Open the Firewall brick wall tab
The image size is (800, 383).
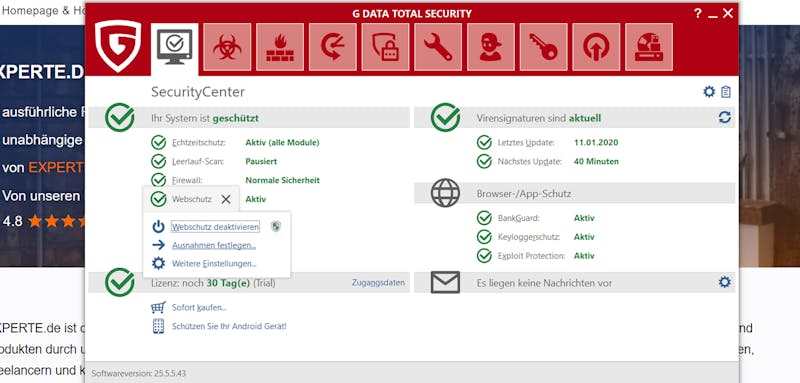click(x=280, y=47)
